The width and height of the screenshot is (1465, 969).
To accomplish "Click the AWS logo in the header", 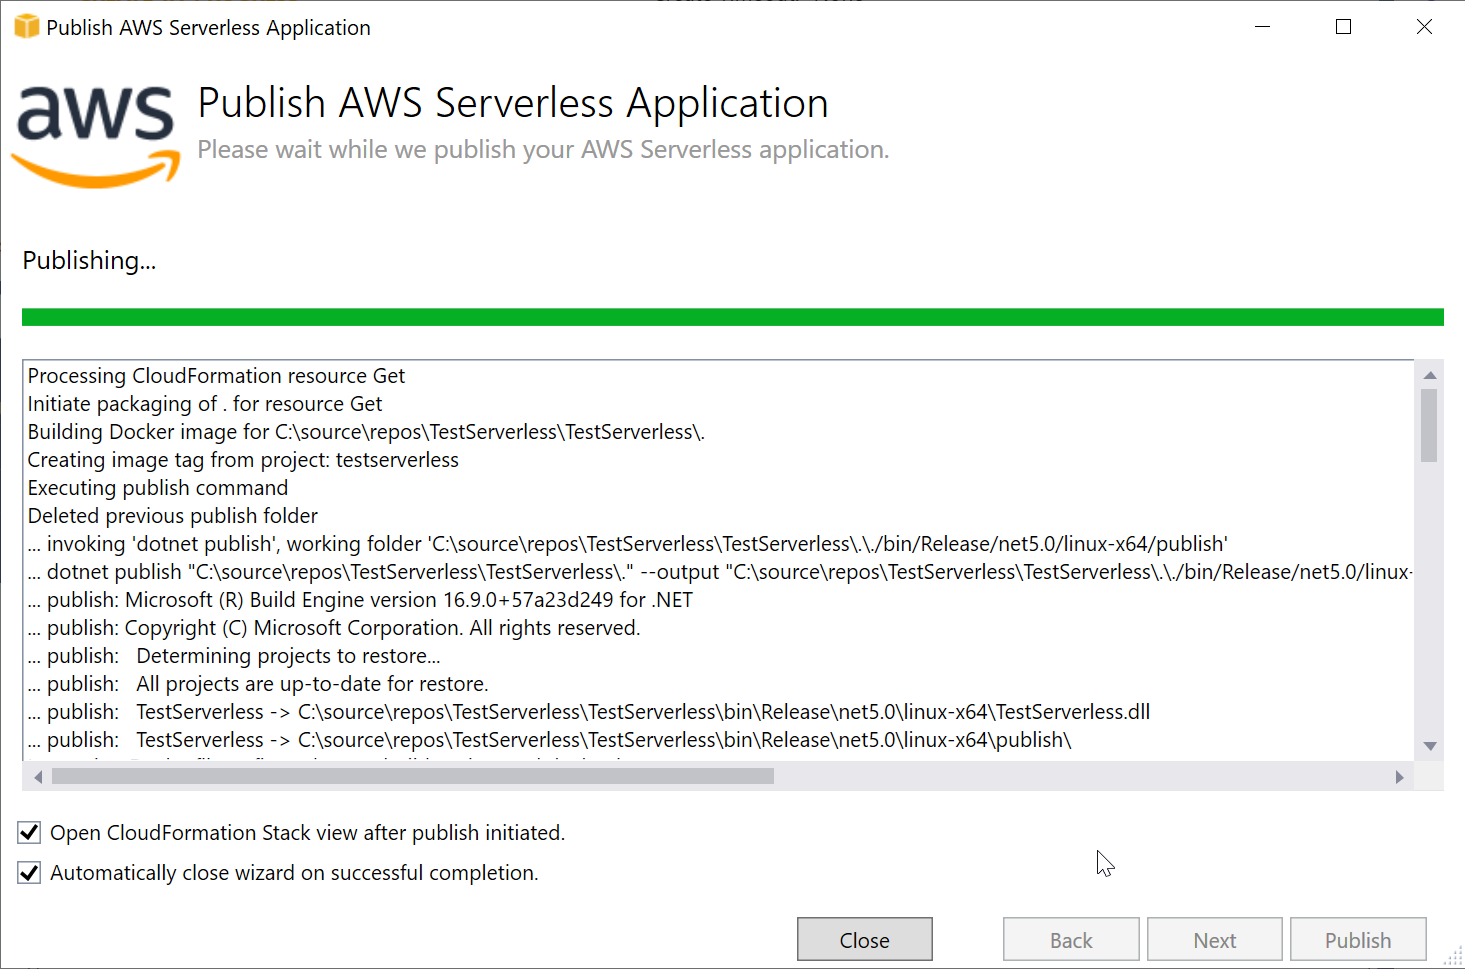I will (96, 137).
